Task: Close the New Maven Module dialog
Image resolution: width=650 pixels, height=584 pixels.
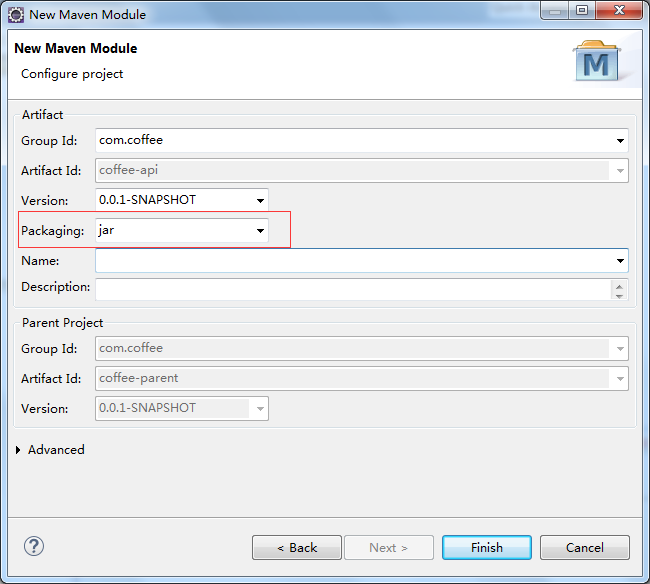Action: pyautogui.click(x=619, y=10)
